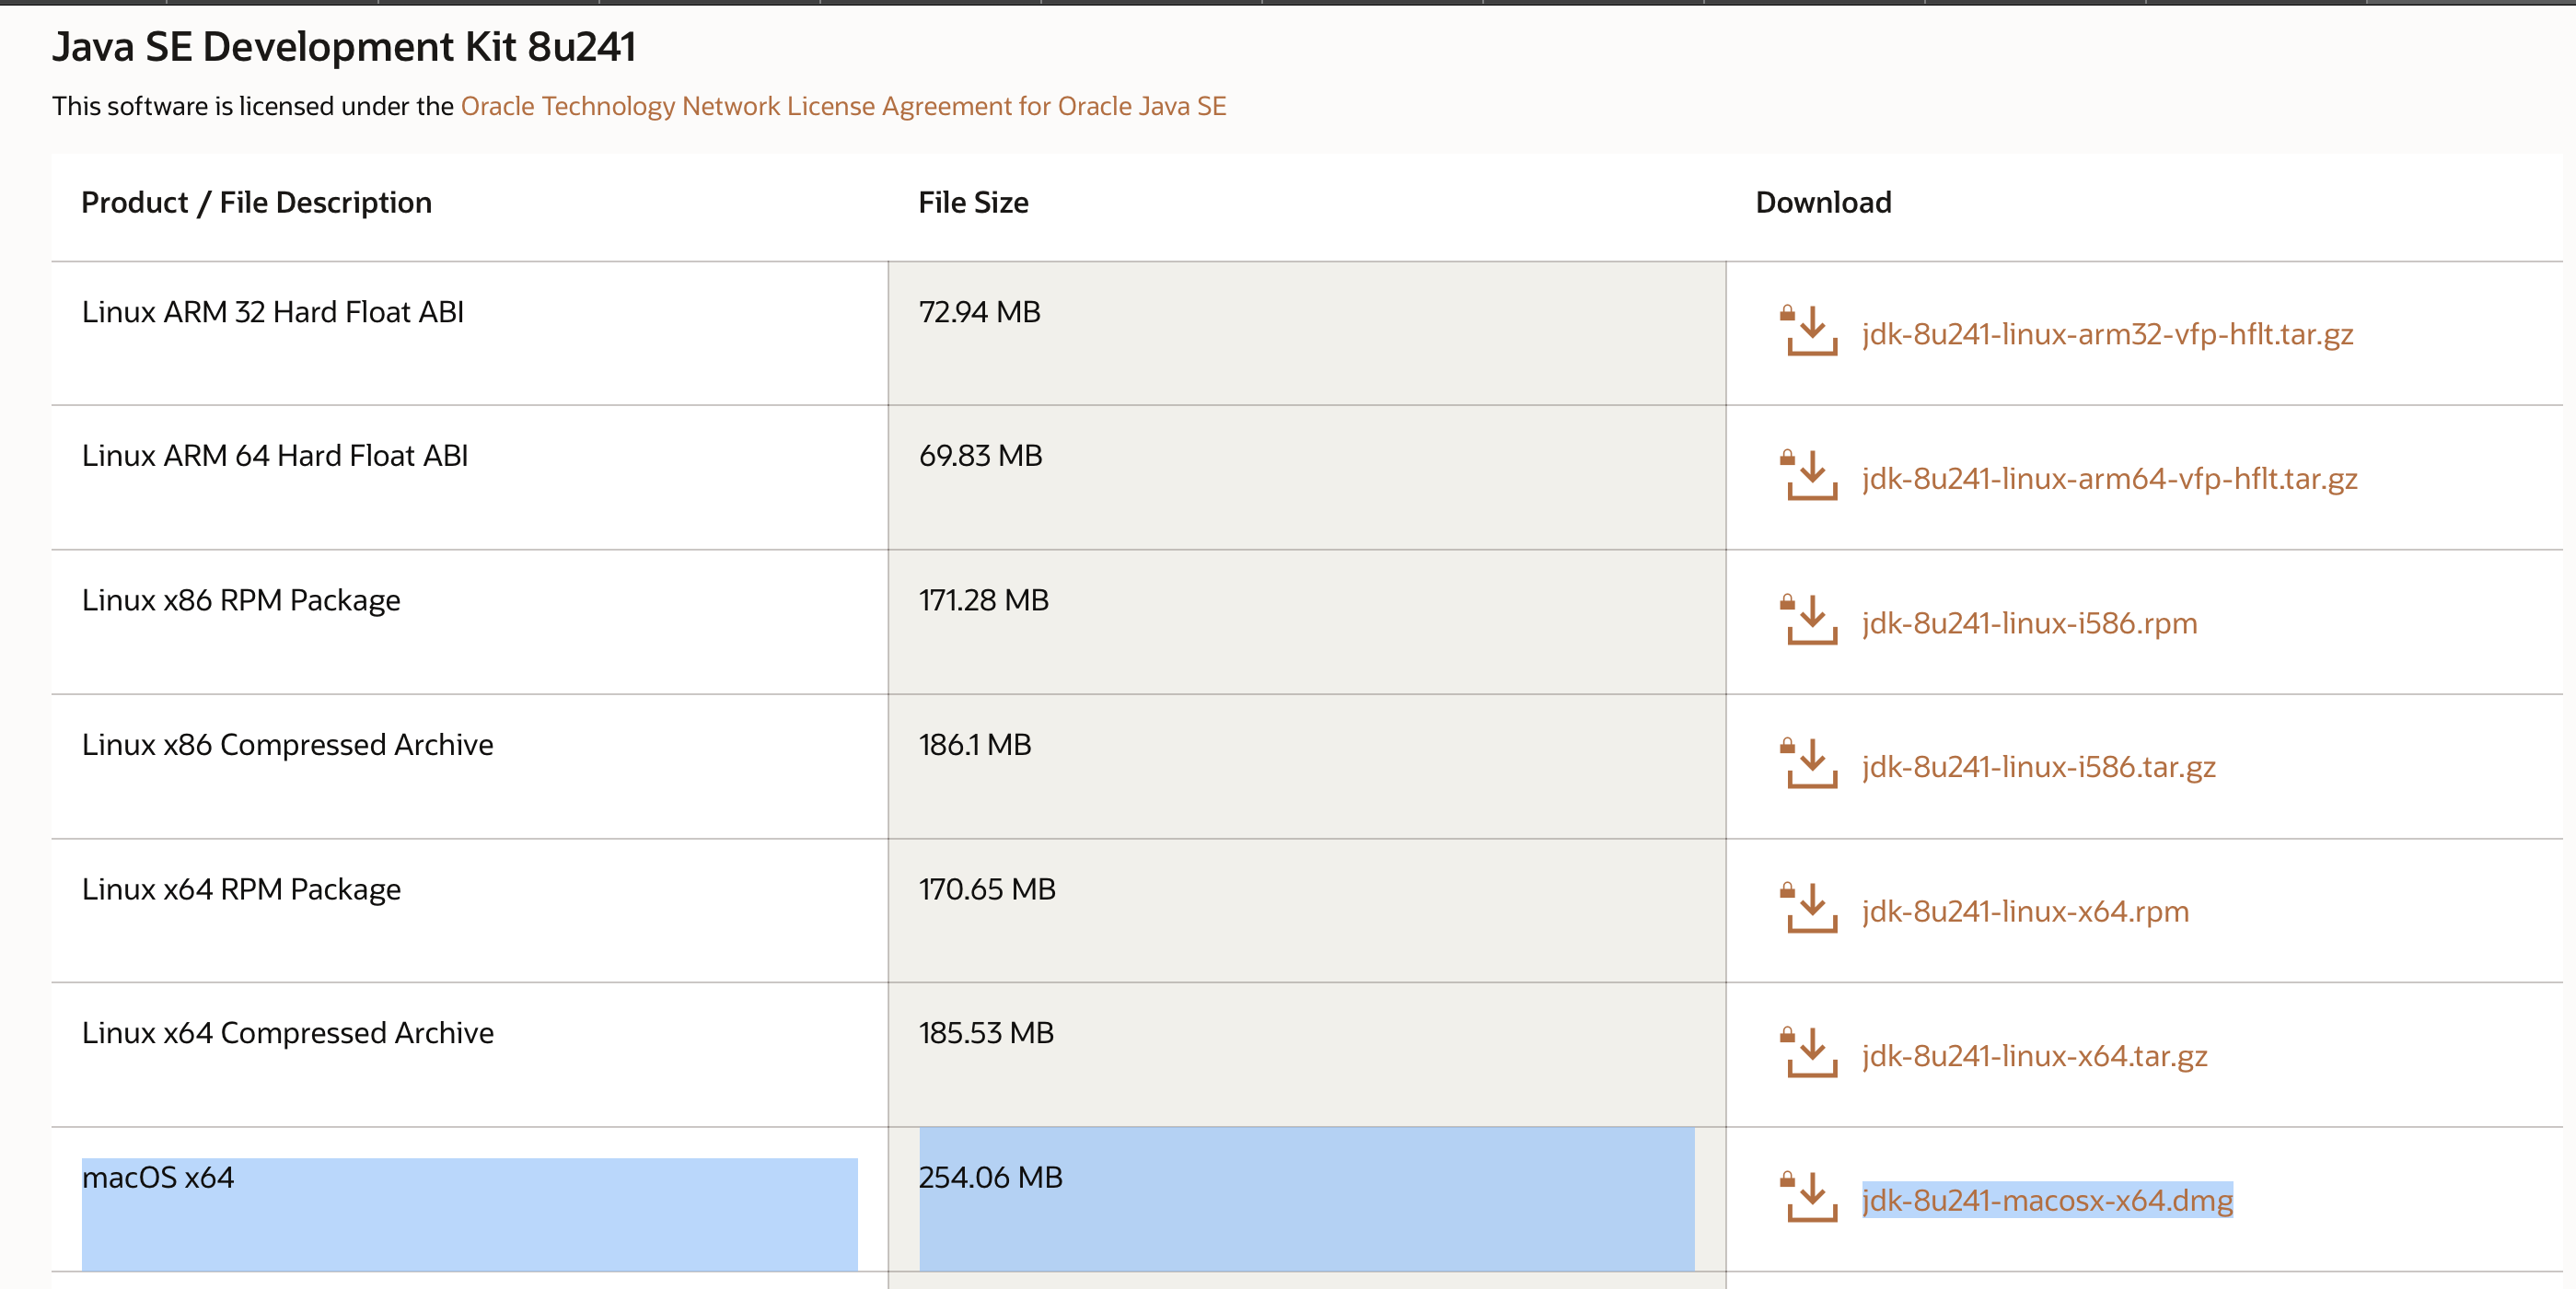Click the Product / File Description column header
This screenshot has height=1289, width=2576.
click(x=256, y=203)
